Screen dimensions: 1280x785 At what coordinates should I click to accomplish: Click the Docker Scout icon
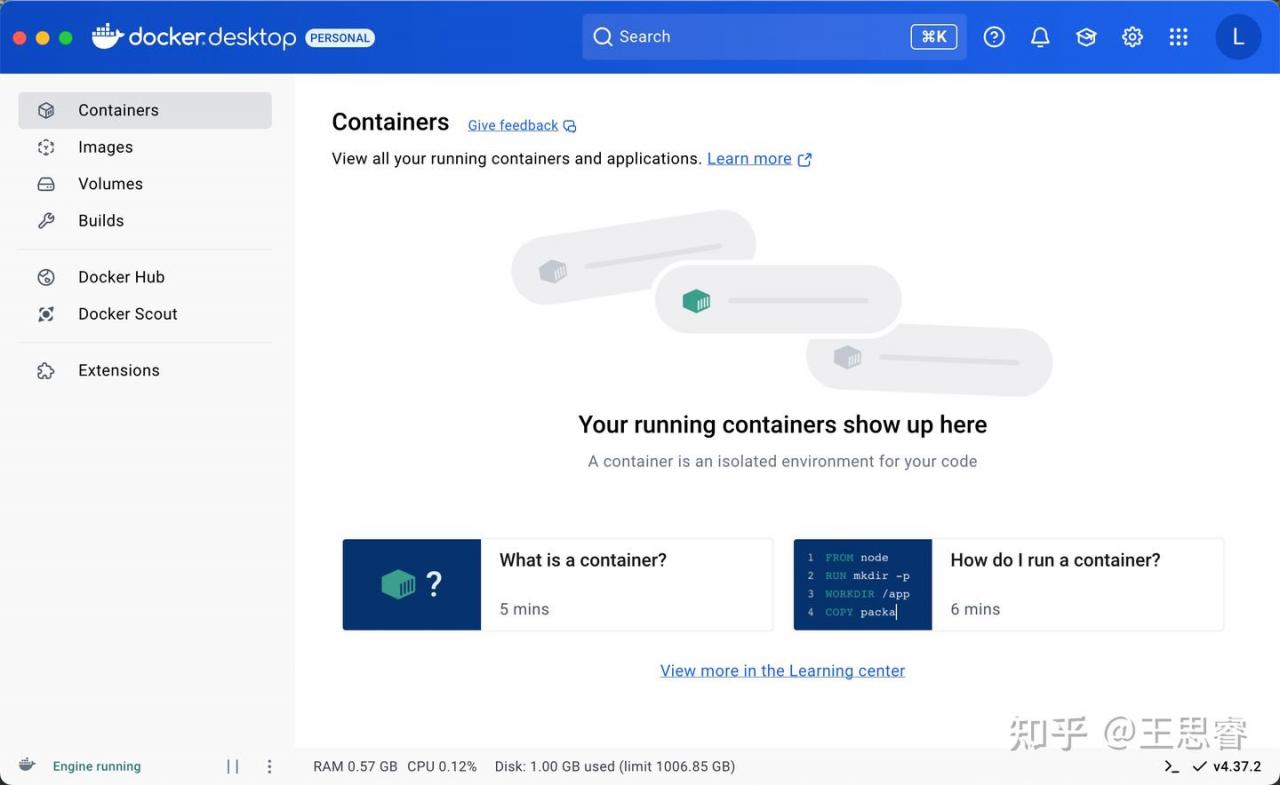(46, 314)
